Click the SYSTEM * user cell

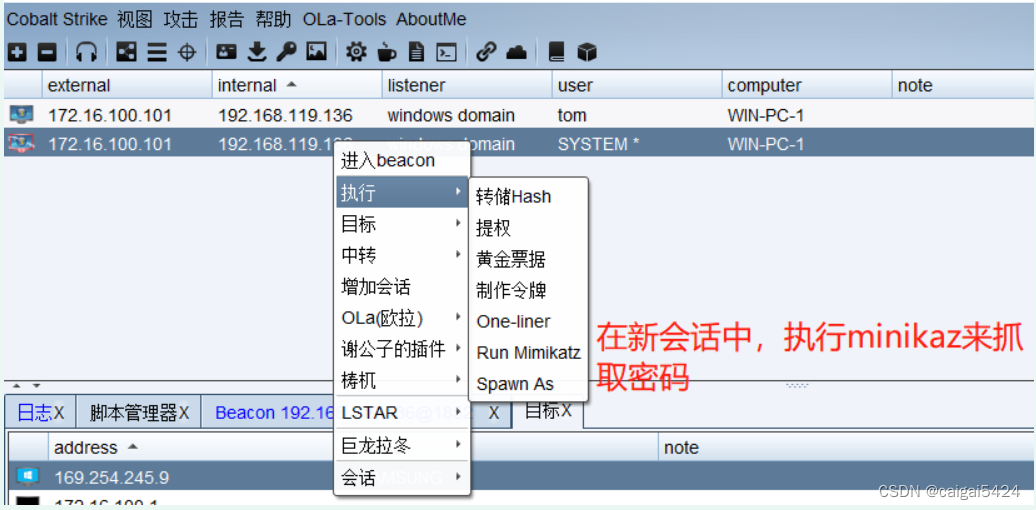coord(598,144)
